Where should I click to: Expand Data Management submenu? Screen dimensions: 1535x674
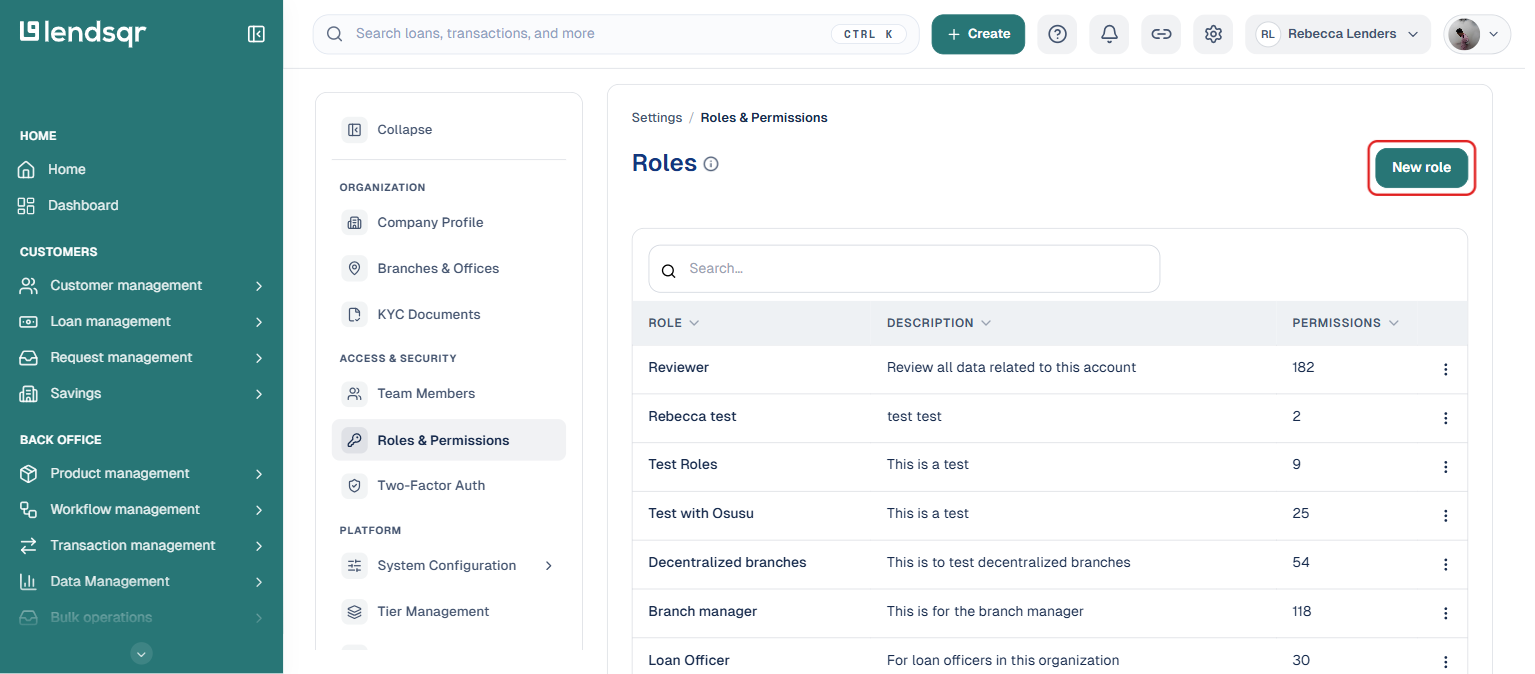259,582
